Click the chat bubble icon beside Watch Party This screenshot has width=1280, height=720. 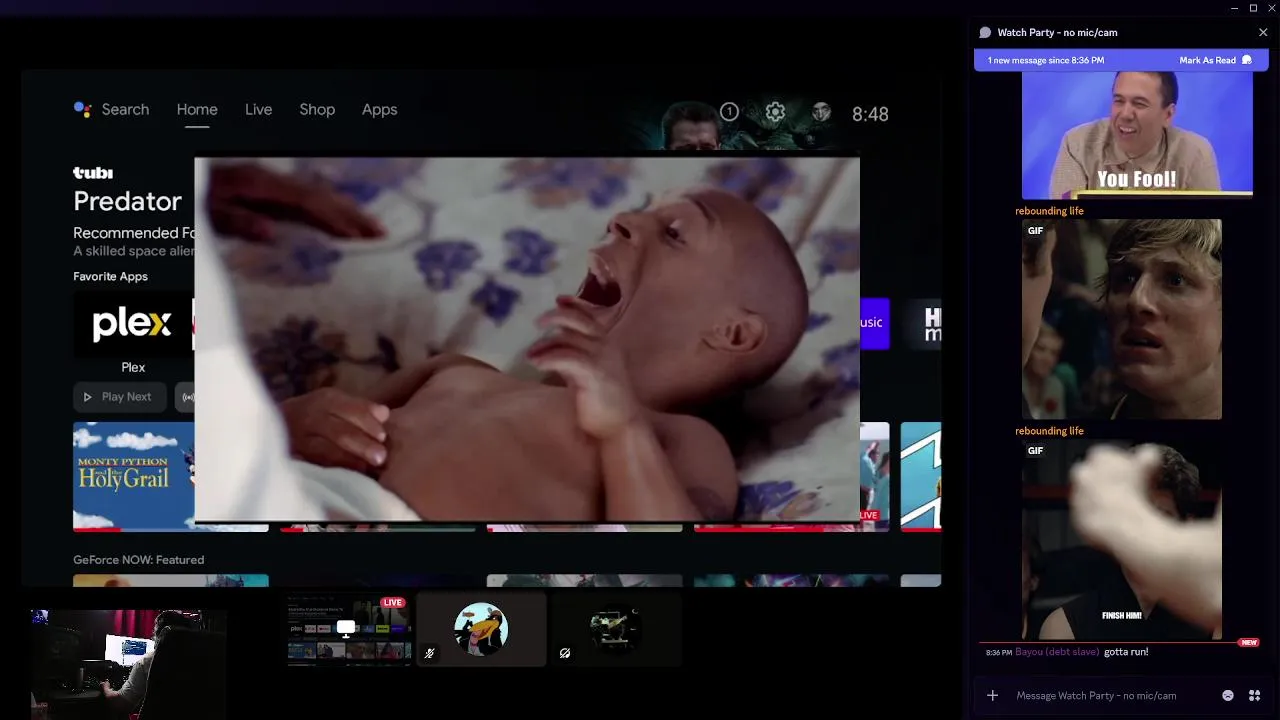pyautogui.click(x=985, y=33)
